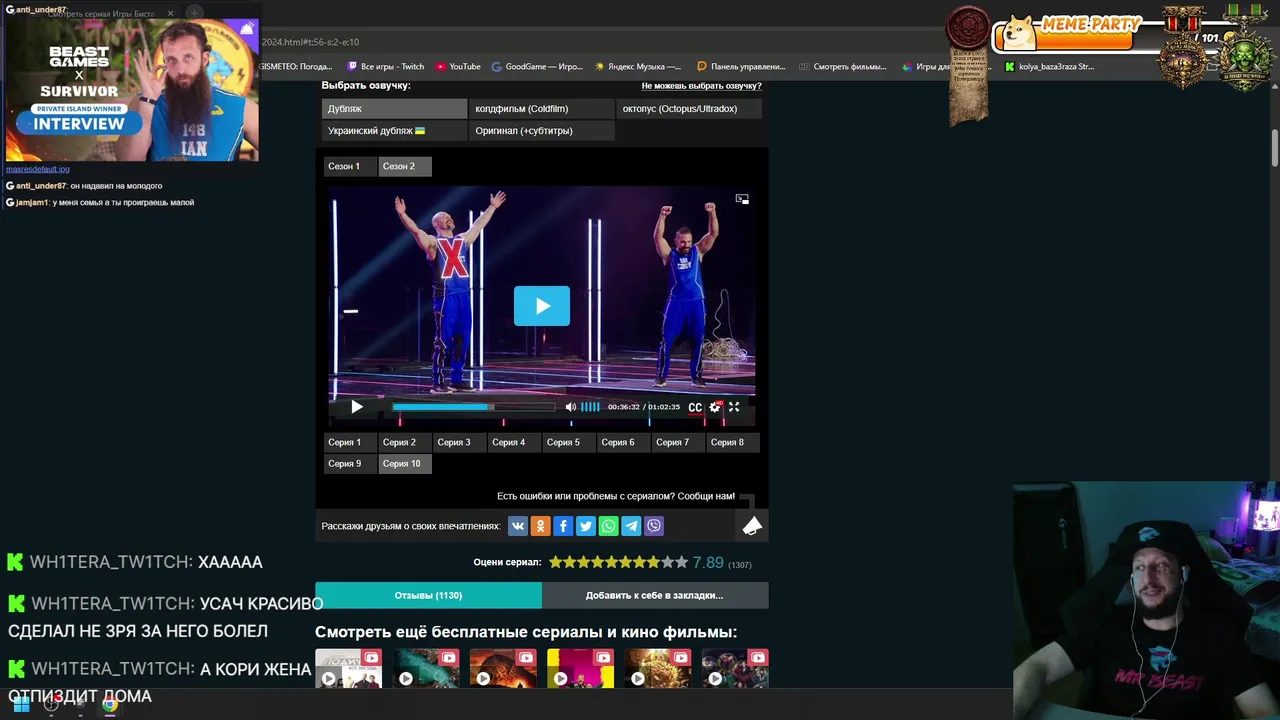
Task: Click 'Добавить к себе в закладки...' button
Action: click(x=655, y=595)
